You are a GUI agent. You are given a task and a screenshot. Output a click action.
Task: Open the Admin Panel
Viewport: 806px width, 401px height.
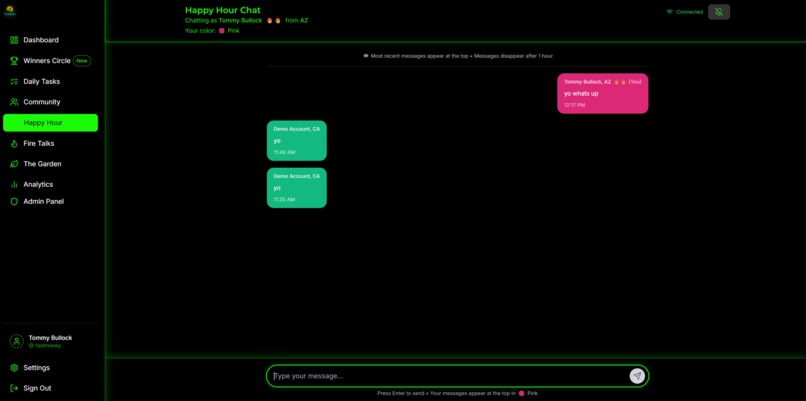click(50, 202)
